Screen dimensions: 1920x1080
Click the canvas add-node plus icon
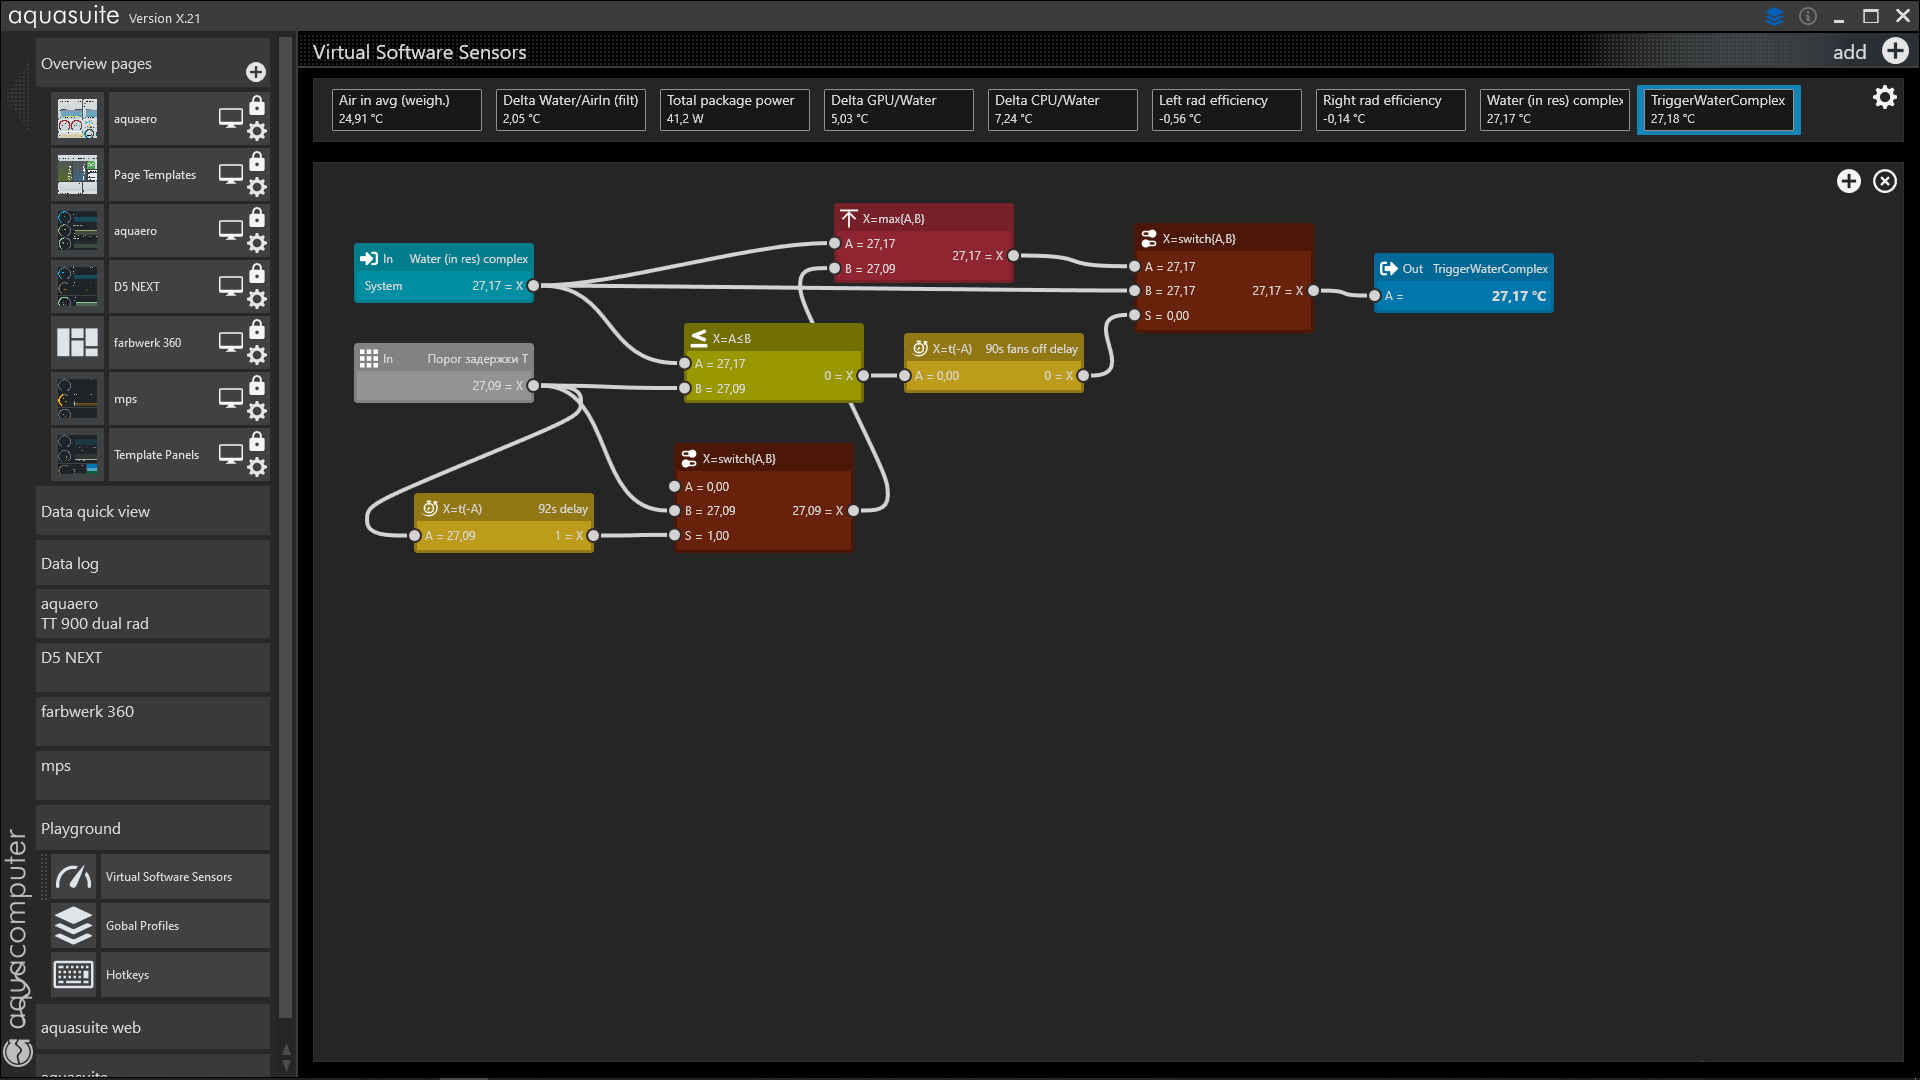click(1848, 181)
